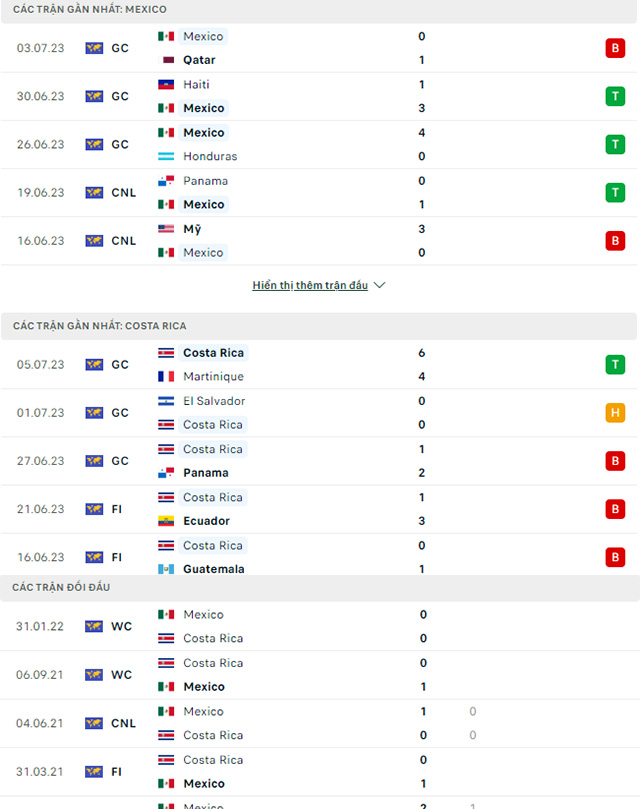Viewport: 640px width, 809px height.
Task: Click competition logo beside 03.07.23 GC
Action: [x=94, y=48]
